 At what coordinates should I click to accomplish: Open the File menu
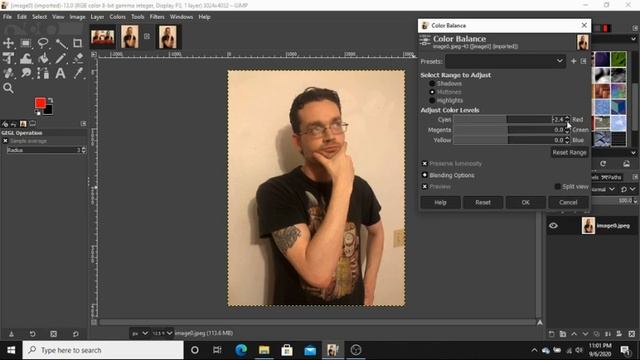[7, 17]
